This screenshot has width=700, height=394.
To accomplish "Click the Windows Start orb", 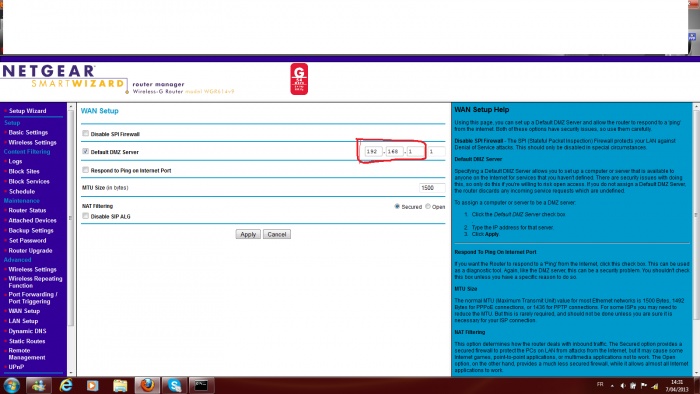I will tap(11, 385).
